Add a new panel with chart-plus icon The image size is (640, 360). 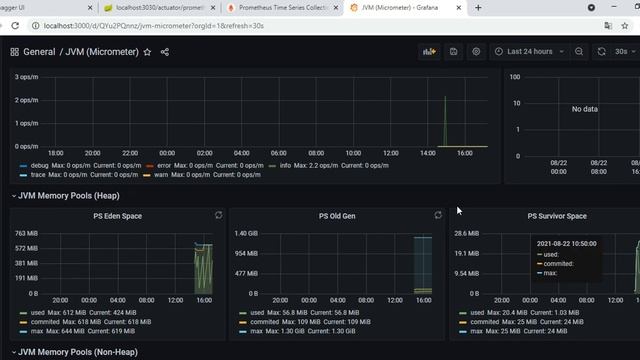pos(429,51)
